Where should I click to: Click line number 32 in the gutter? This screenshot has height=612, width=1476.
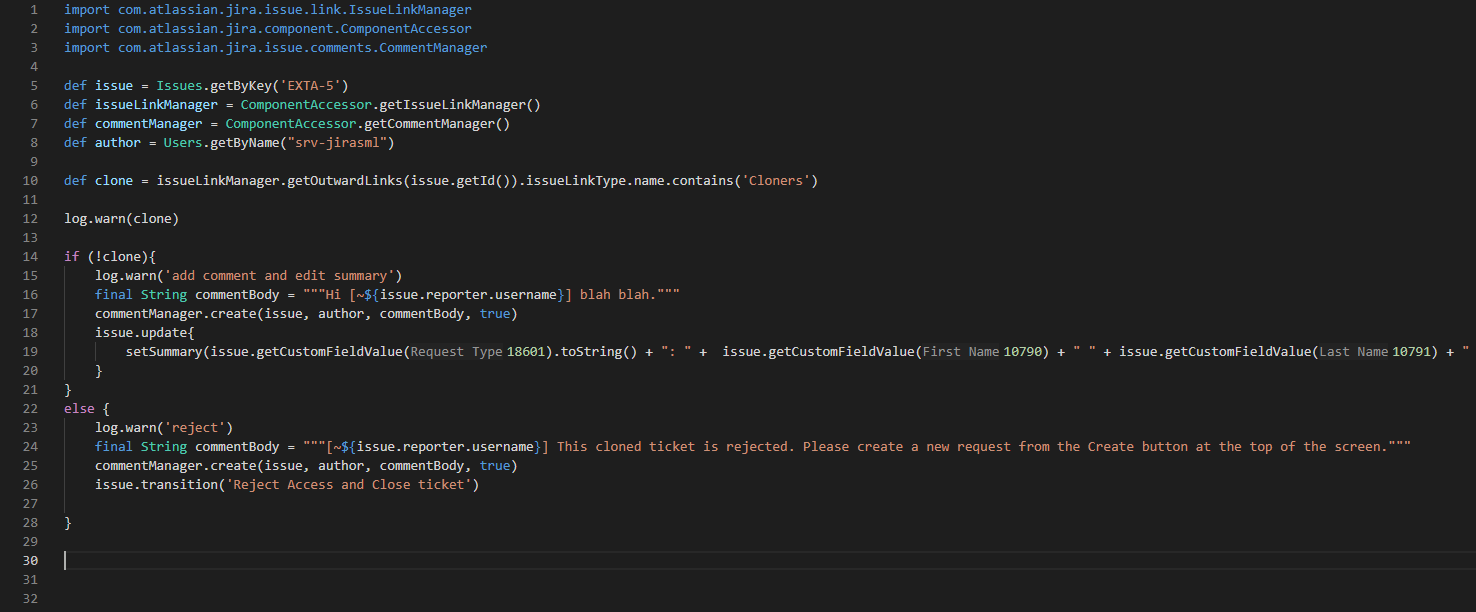[30, 598]
